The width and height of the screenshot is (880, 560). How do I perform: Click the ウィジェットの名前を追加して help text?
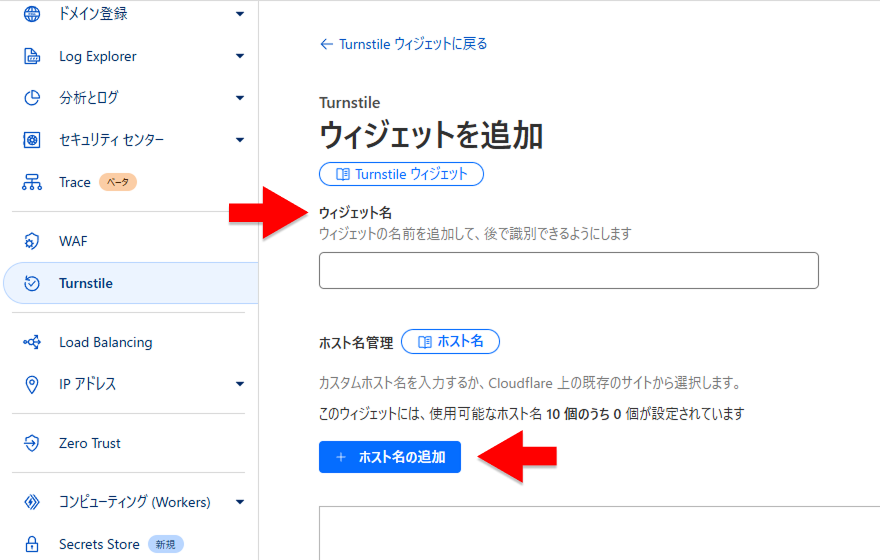(x=475, y=233)
